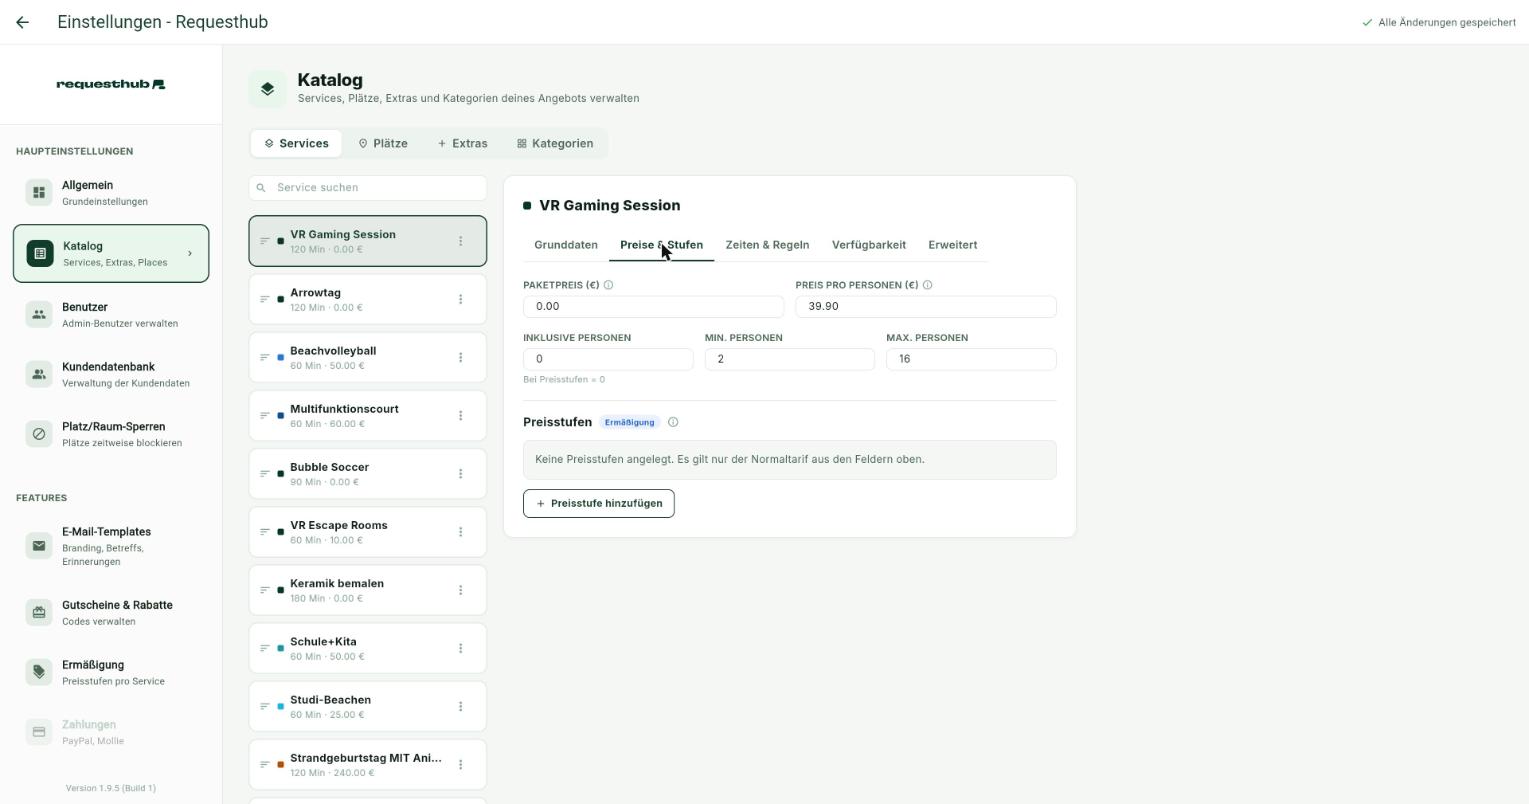Go back using the top-left arrow
The width and height of the screenshot is (1529, 804).
pos(22,22)
